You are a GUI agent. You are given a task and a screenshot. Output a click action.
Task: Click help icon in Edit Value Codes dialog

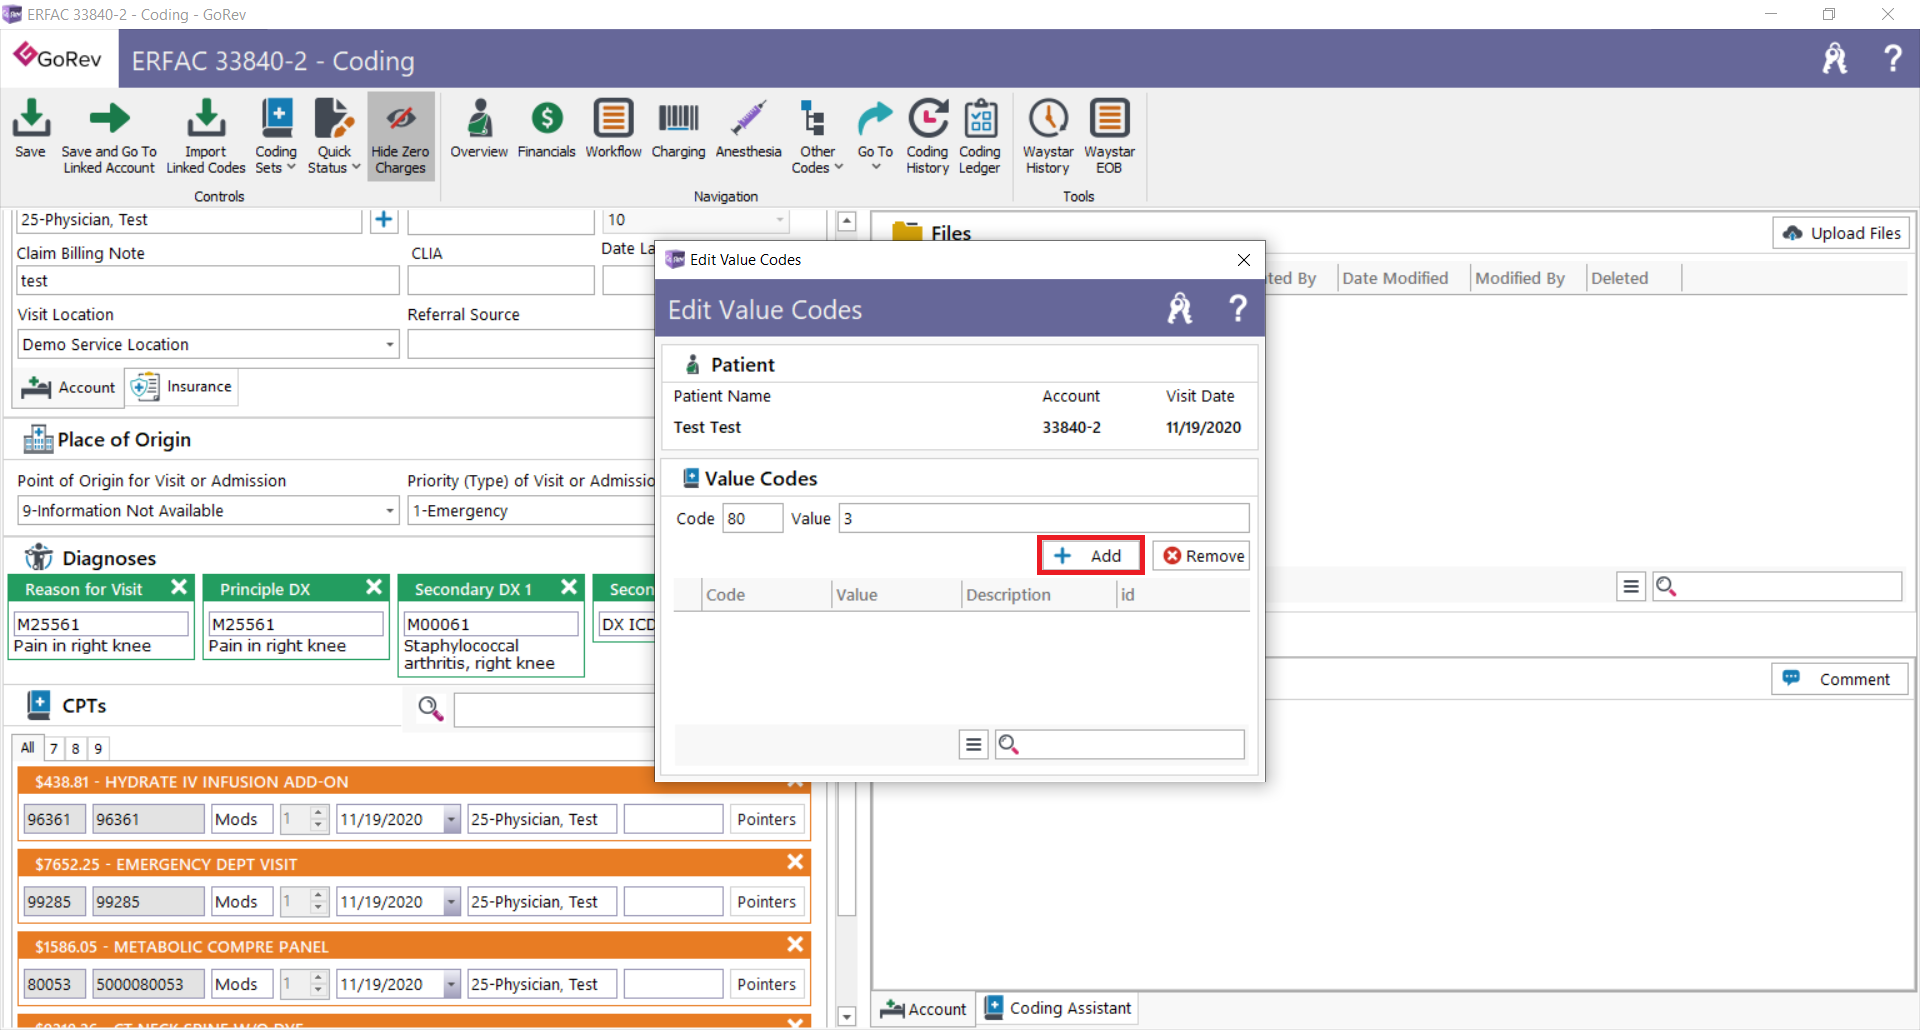tap(1237, 308)
